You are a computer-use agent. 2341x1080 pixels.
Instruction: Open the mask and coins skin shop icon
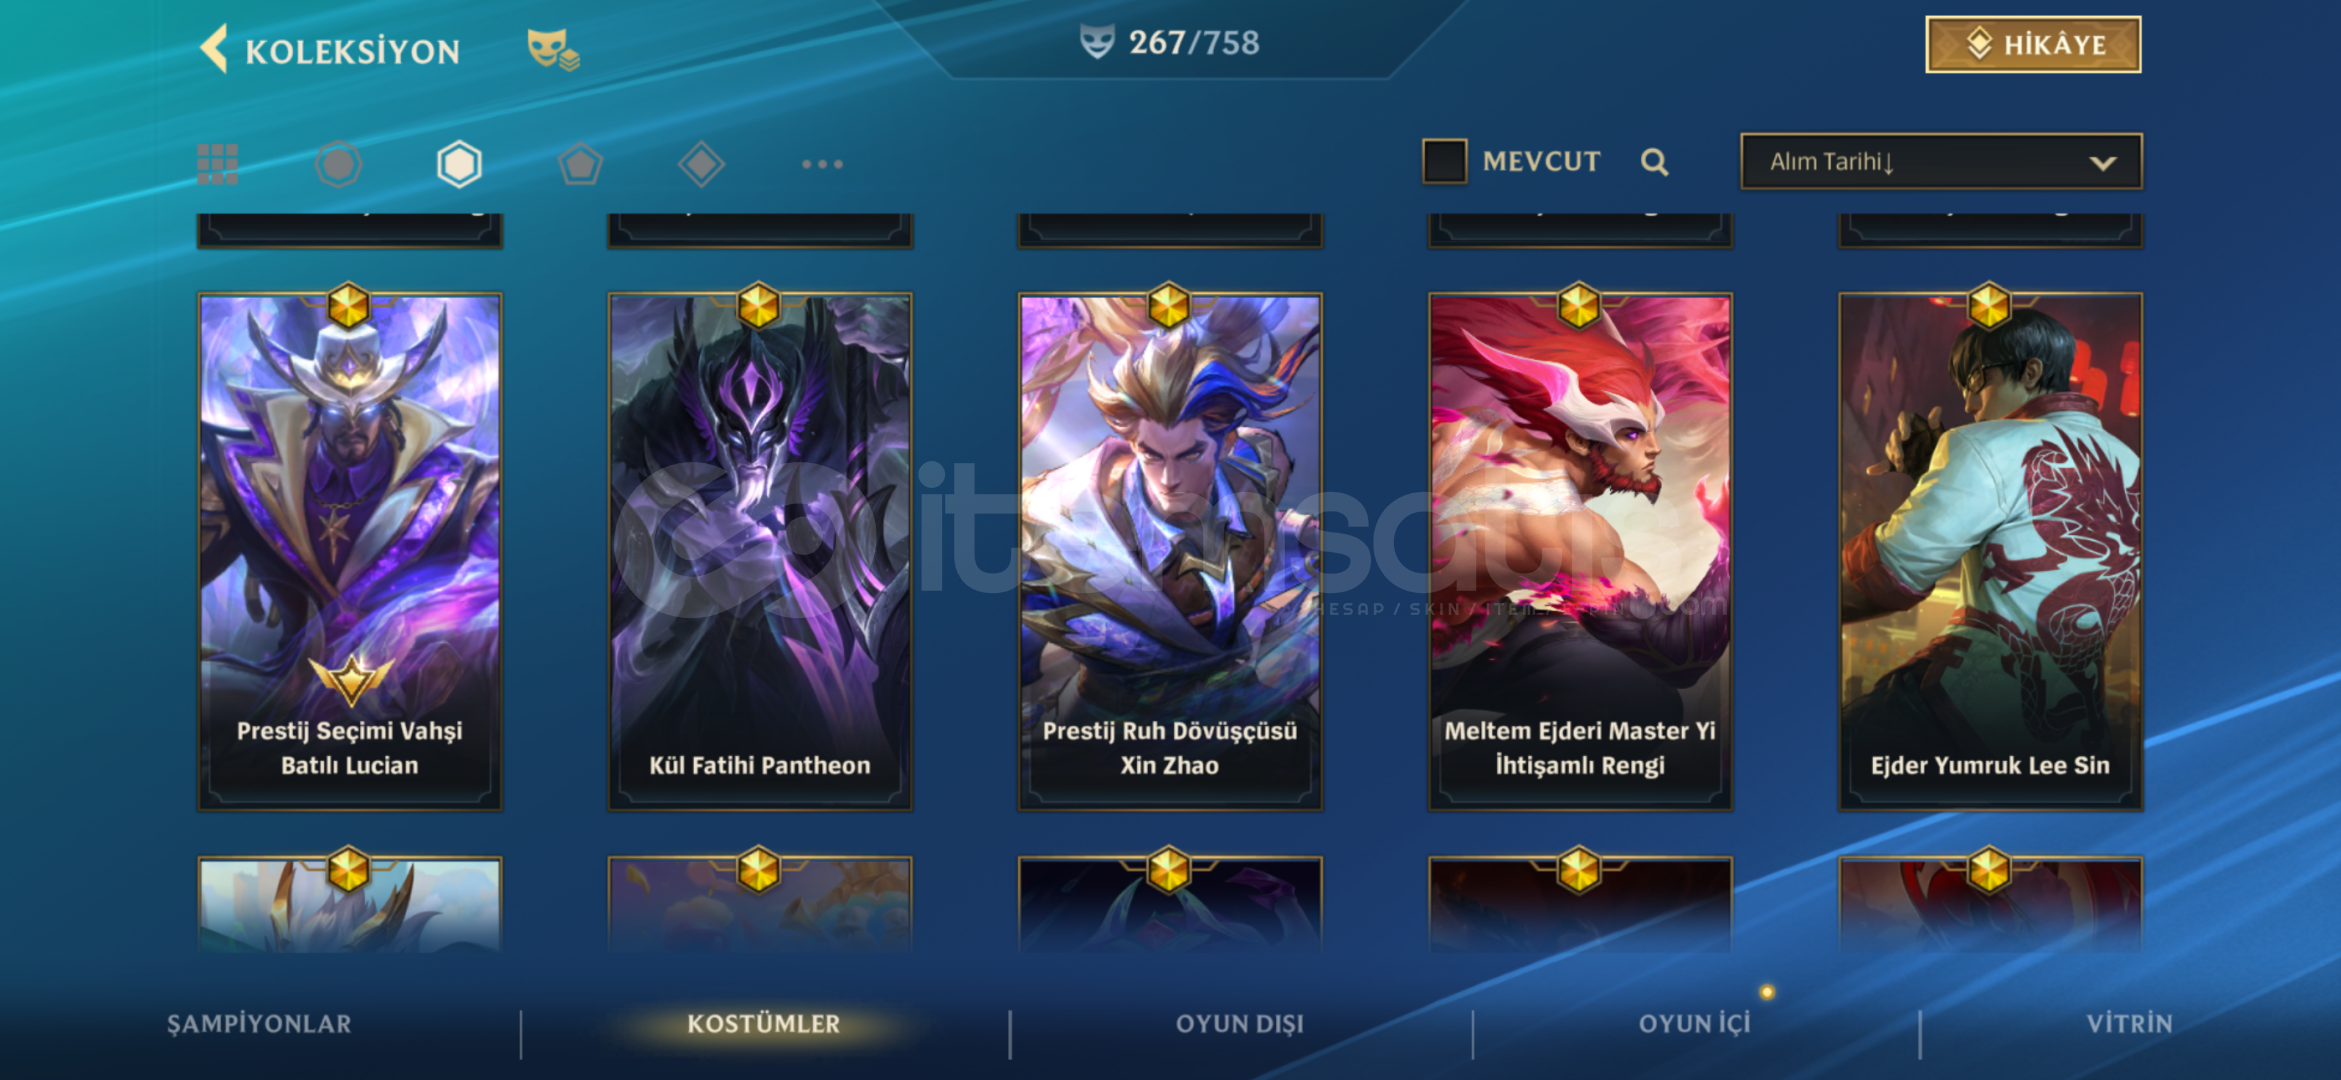[x=553, y=49]
